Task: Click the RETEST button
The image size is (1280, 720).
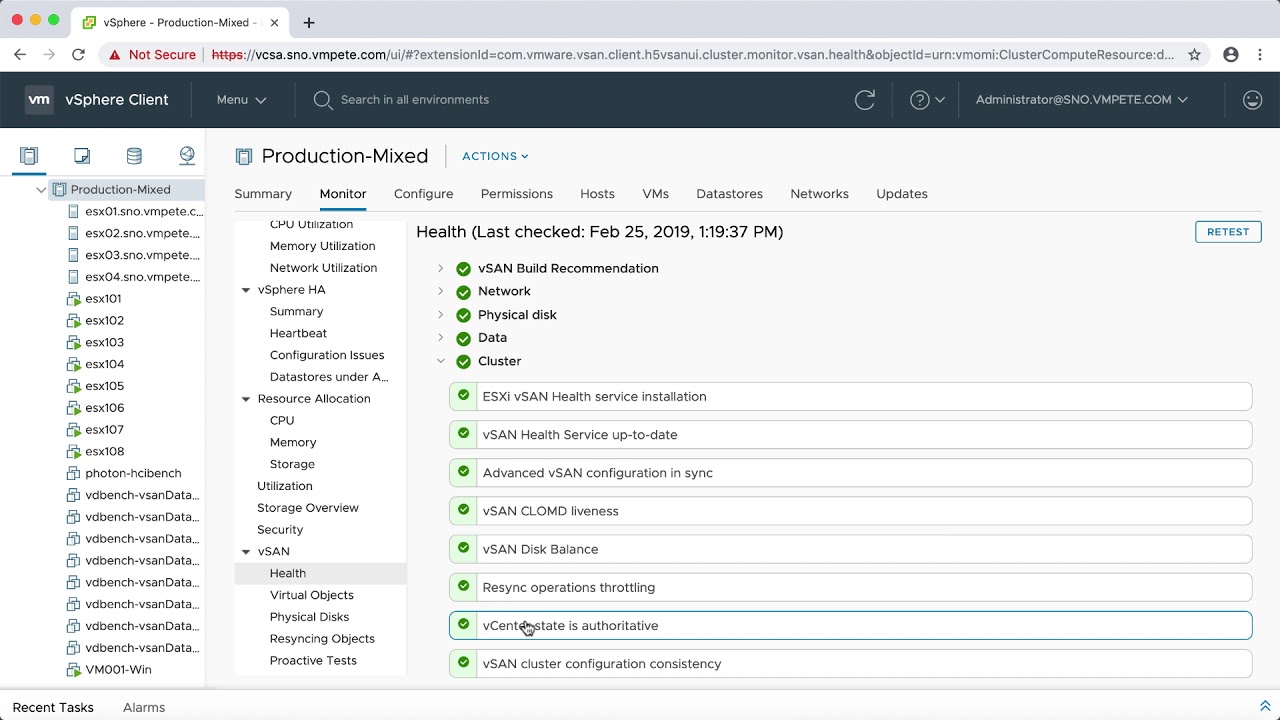Action: pos(1227,232)
